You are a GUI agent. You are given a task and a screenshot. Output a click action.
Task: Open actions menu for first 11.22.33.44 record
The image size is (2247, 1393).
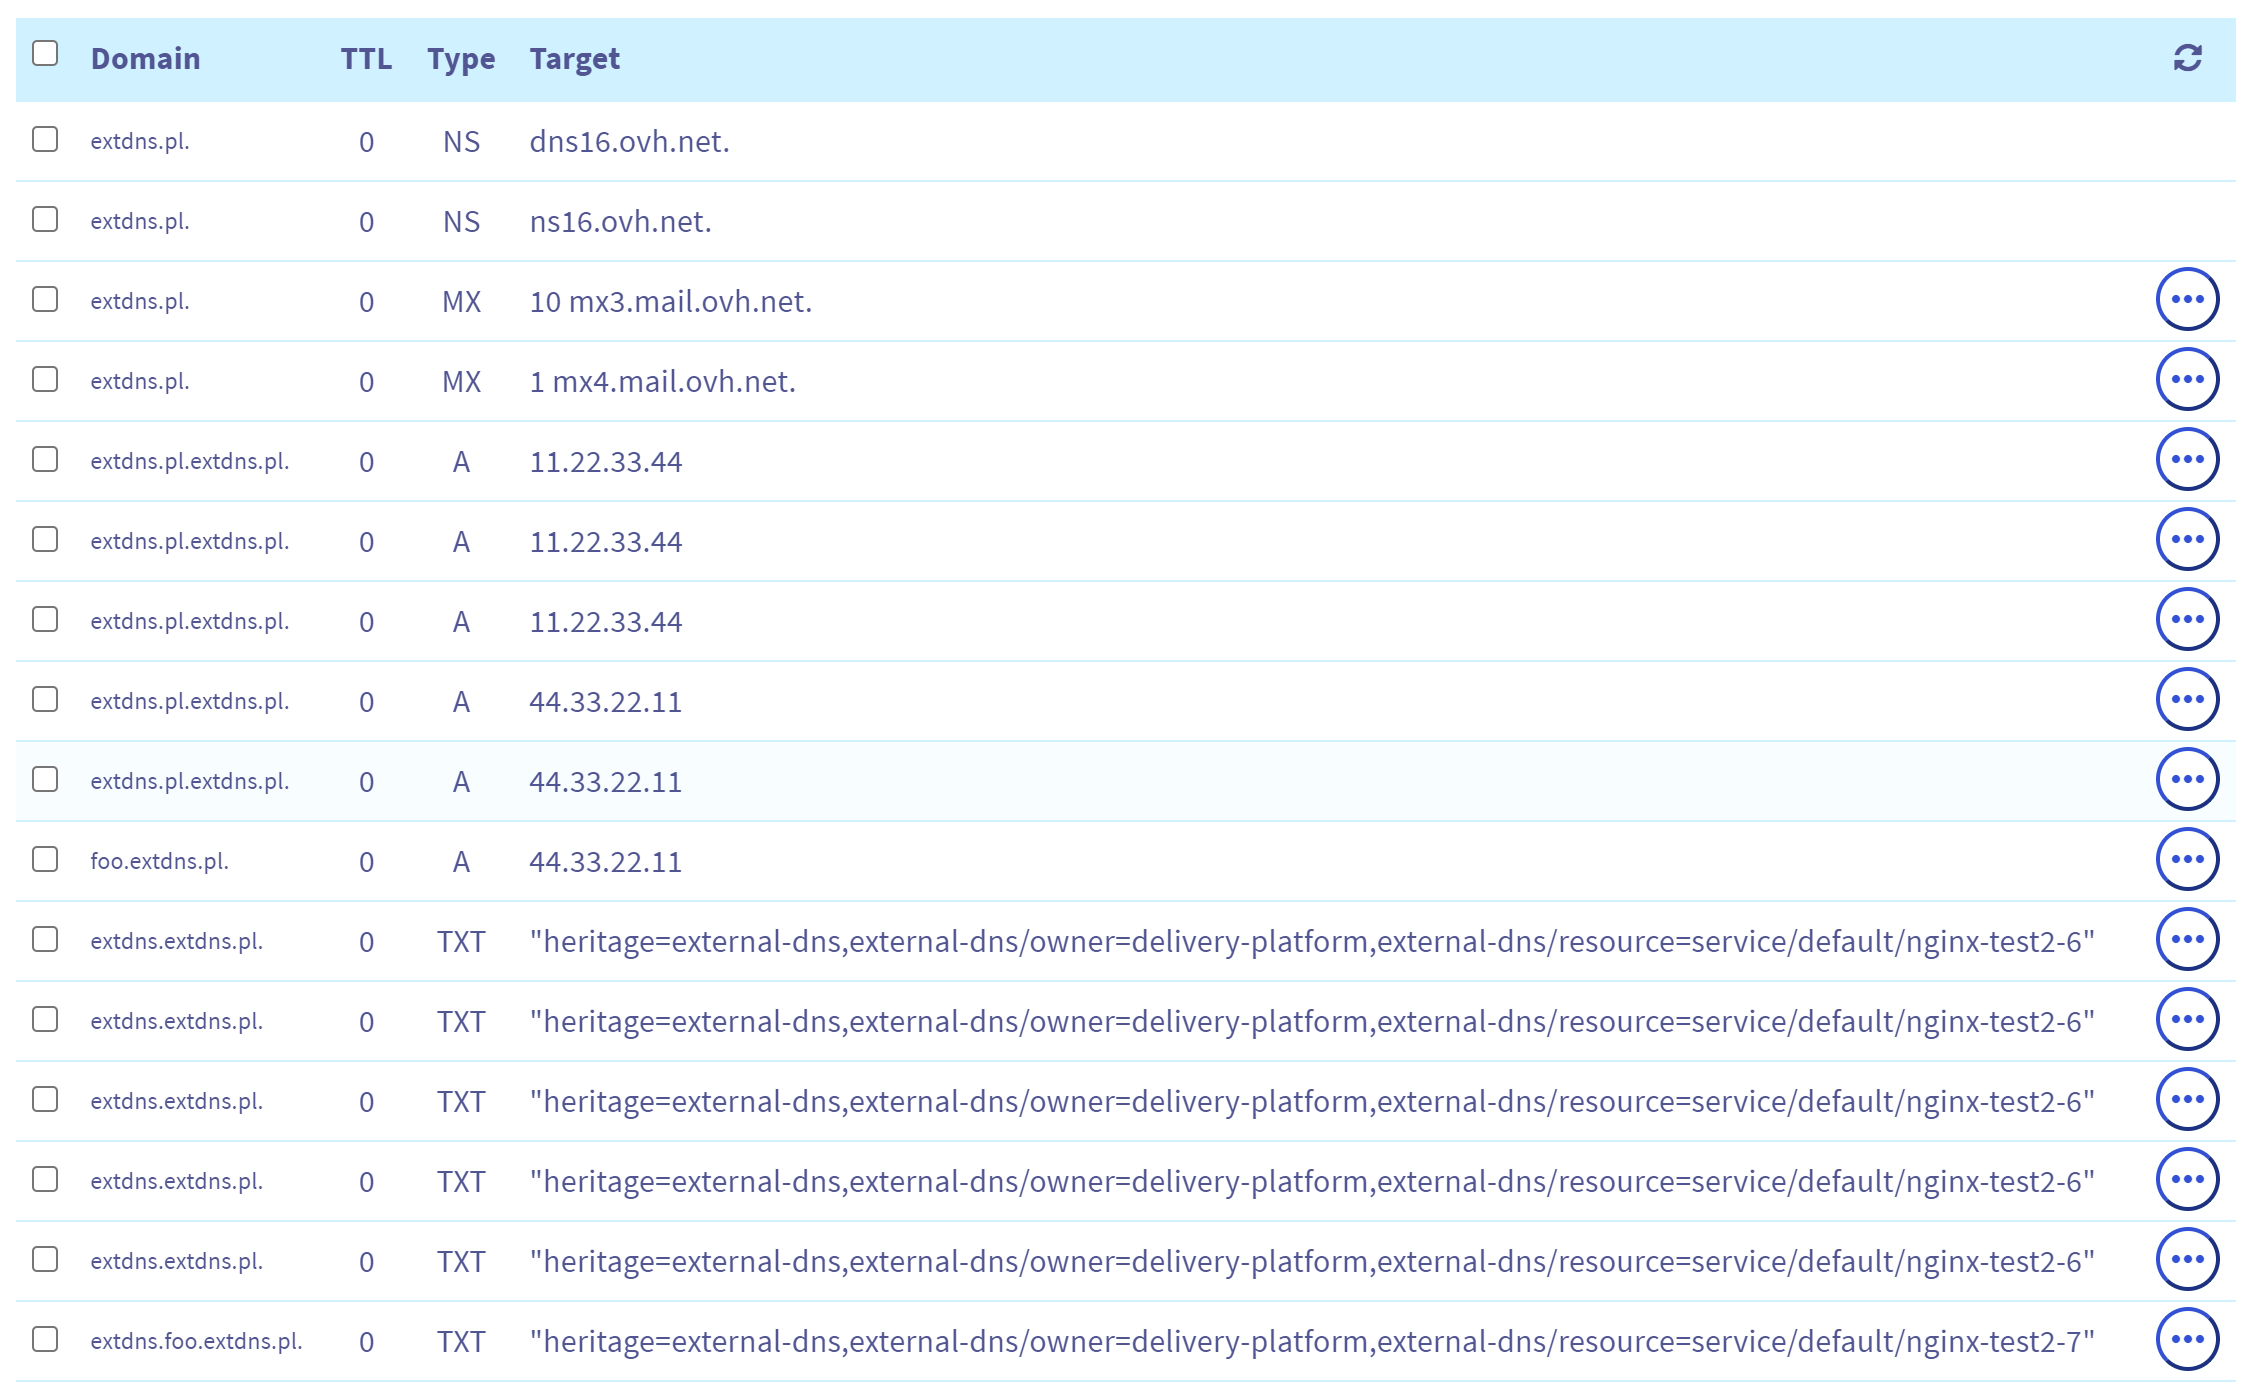click(2187, 459)
